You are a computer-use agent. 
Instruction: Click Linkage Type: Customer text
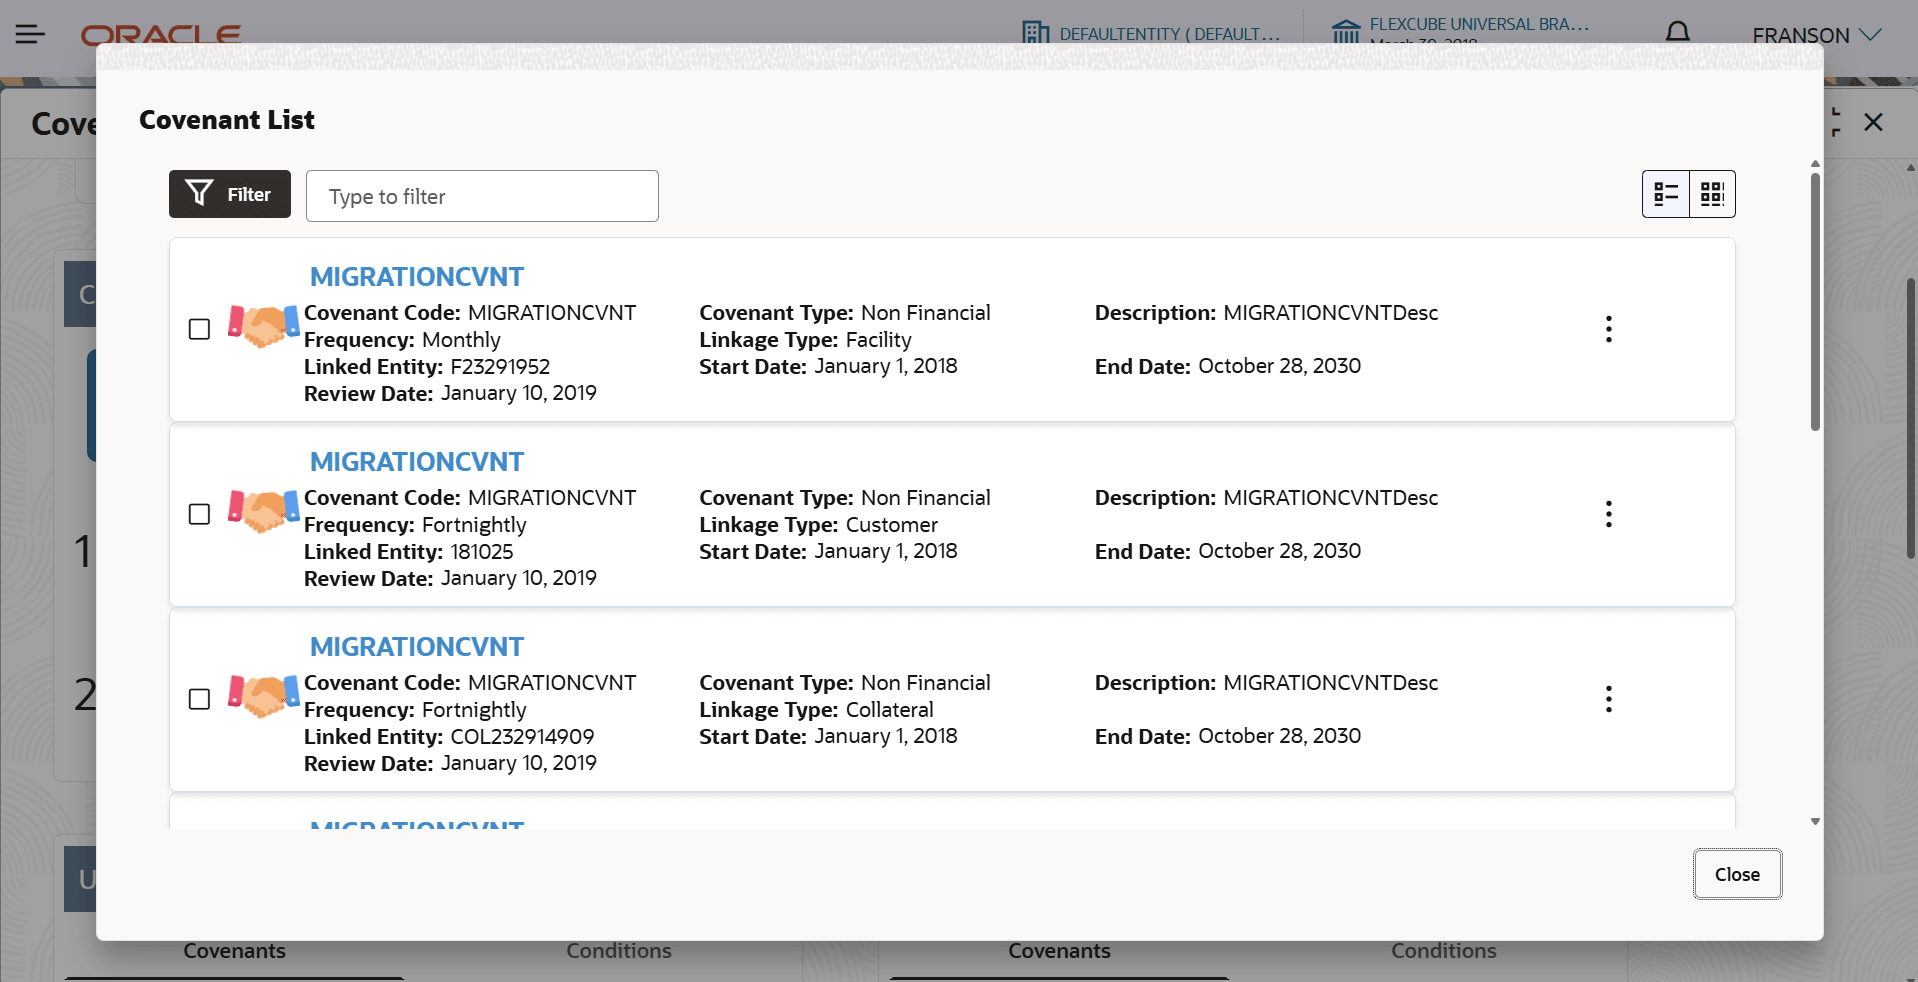pyautogui.click(x=818, y=525)
